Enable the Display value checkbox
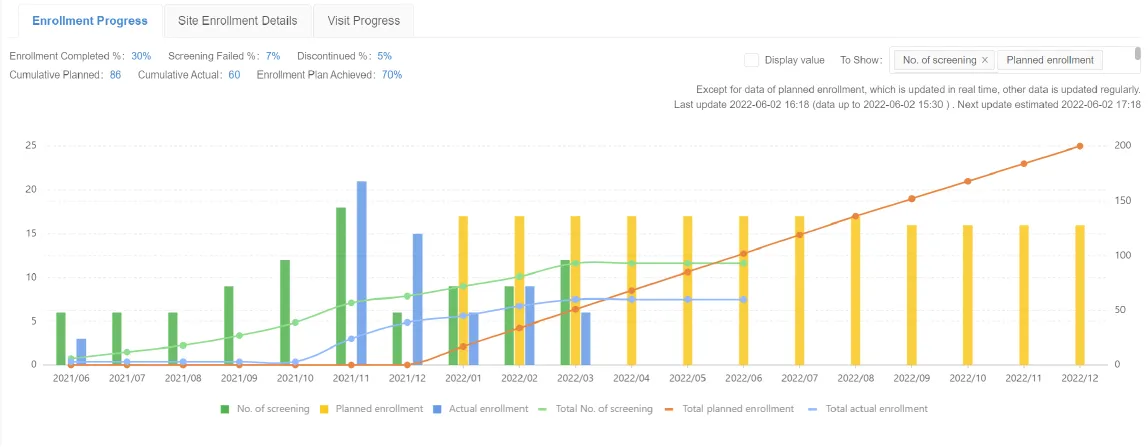Screen dimensions: 1148x447 [752, 60]
